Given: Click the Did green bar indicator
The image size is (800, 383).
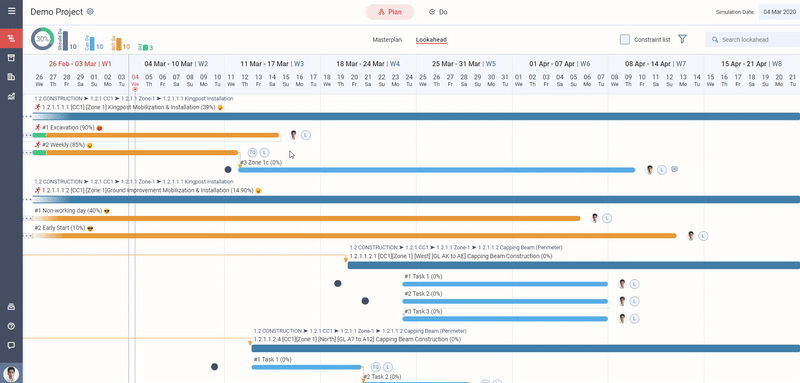Looking at the screenshot, I should (145, 47).
